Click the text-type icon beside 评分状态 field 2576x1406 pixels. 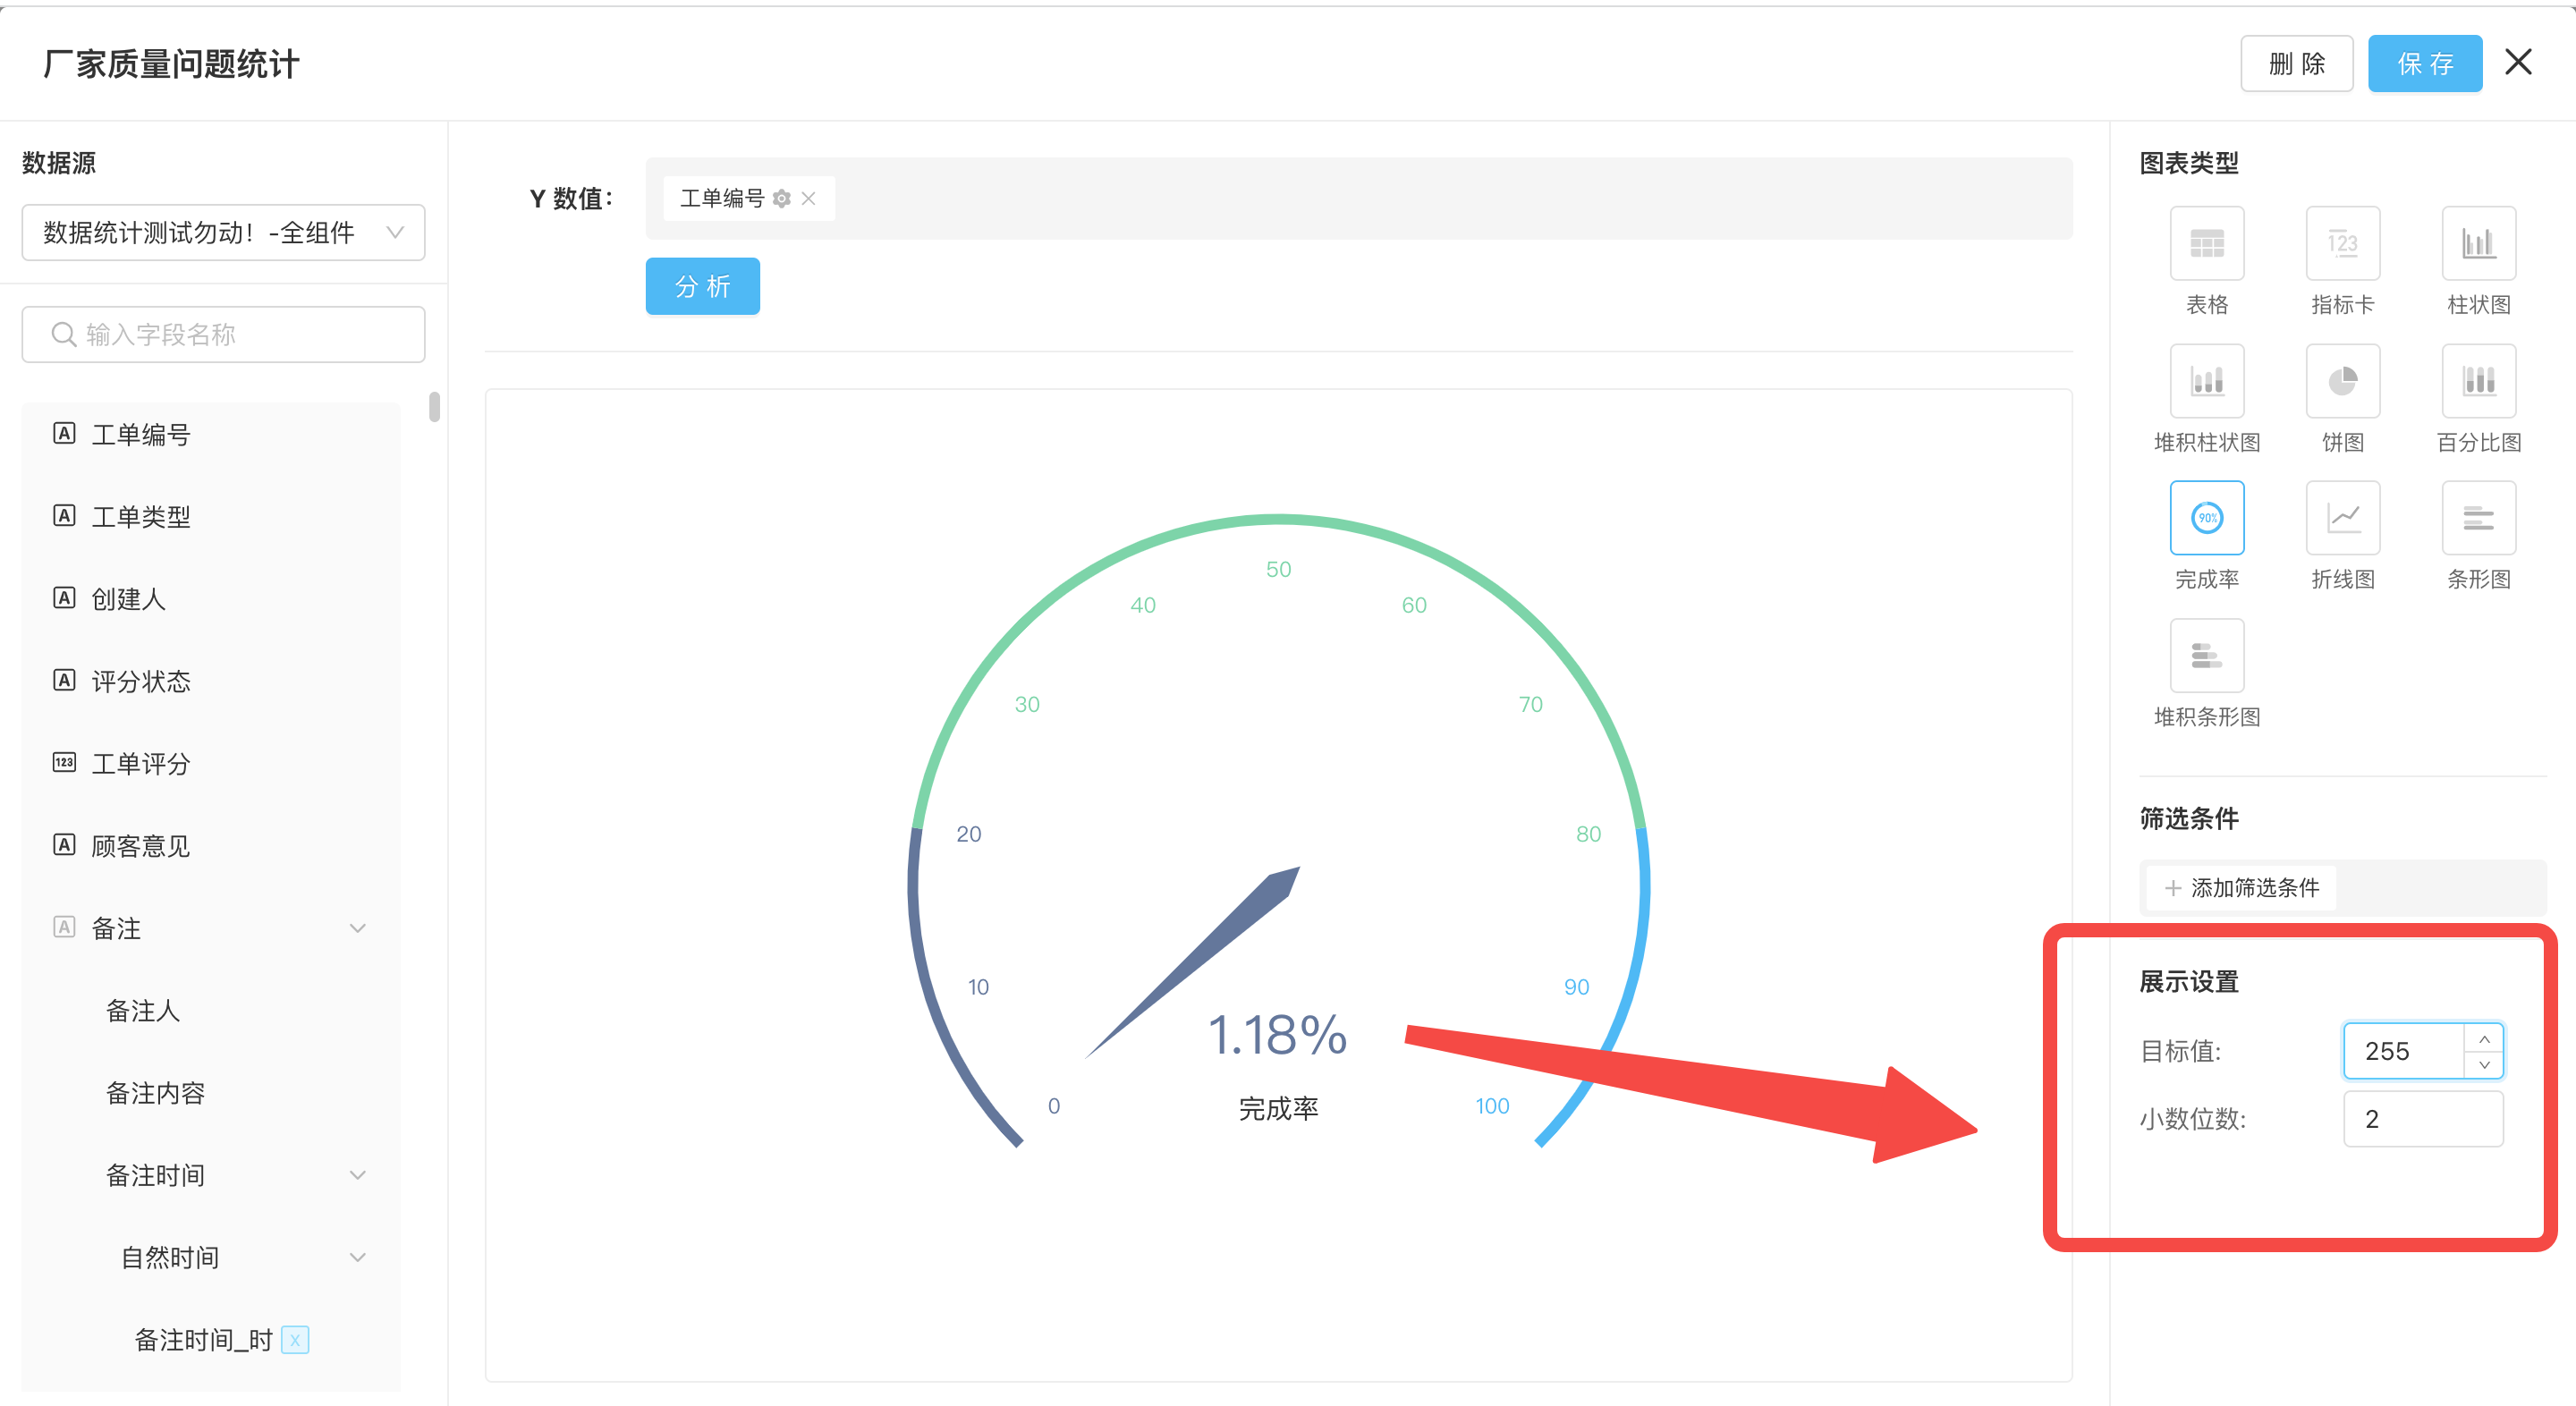point(64,680)
